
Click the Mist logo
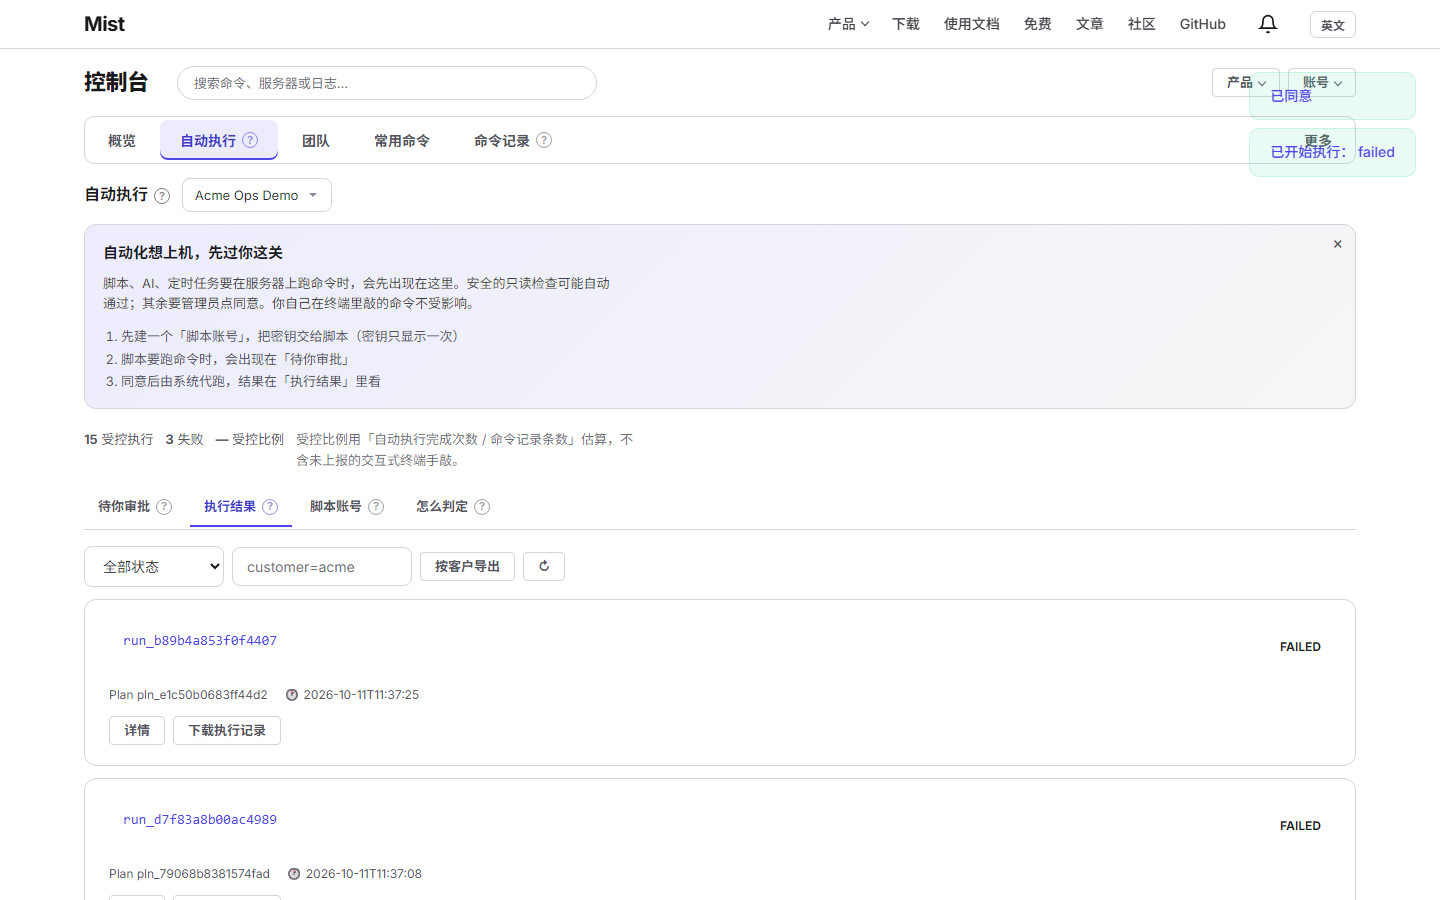(105, 24)
